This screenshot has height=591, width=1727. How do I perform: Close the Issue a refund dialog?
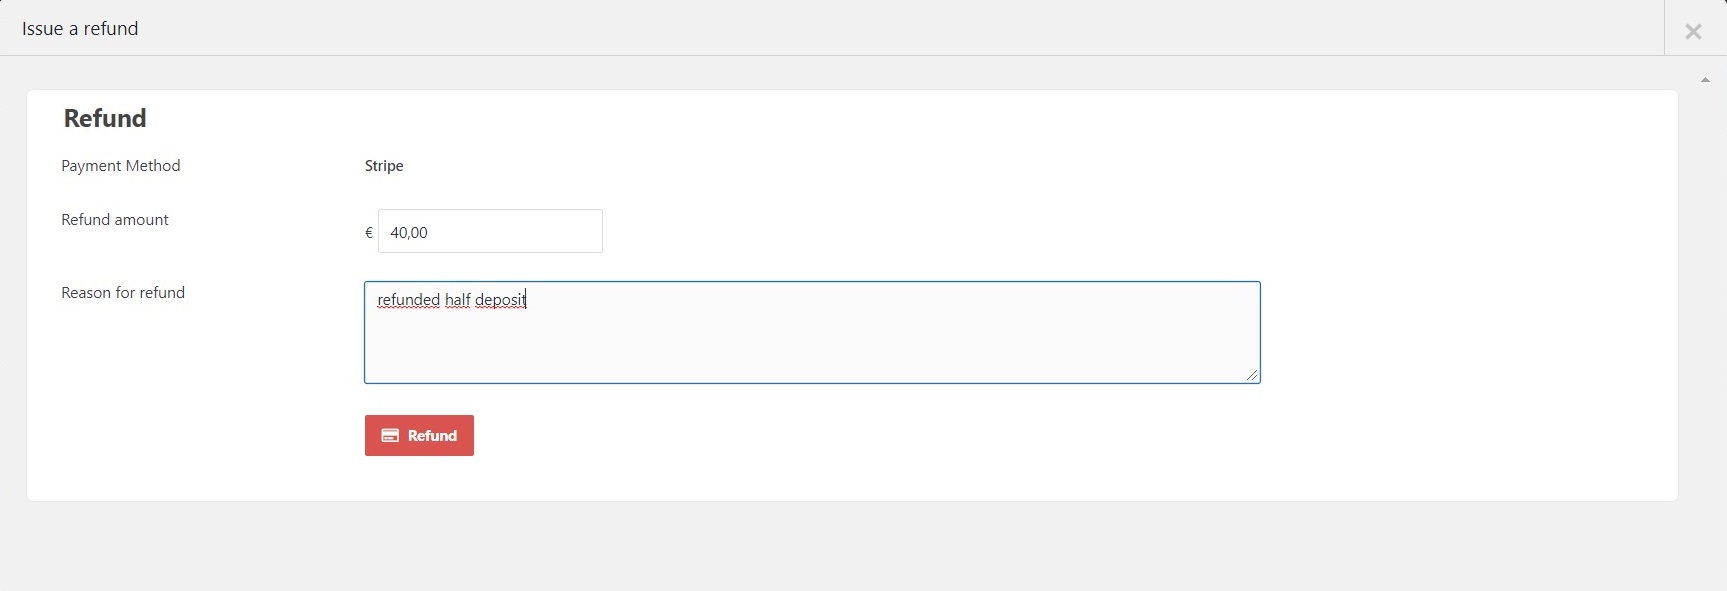(x=1693, y=31)
